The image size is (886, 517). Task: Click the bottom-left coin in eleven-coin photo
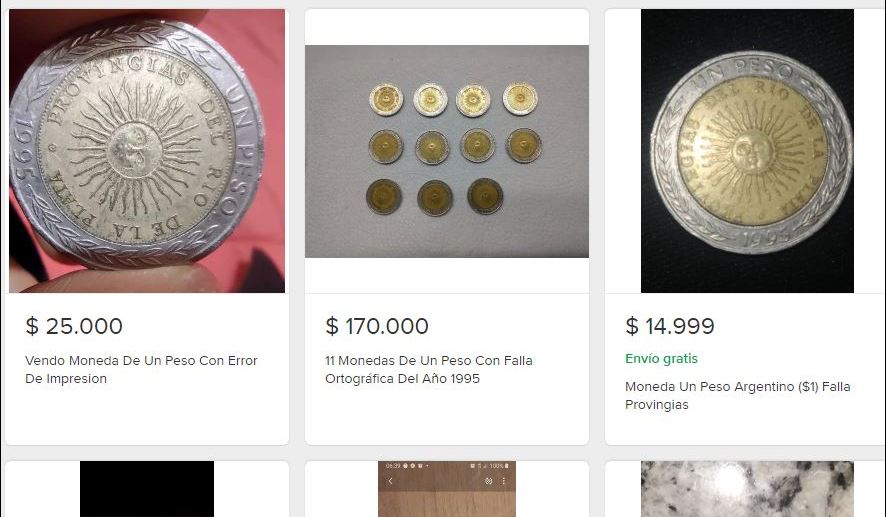click(x=383, y=196)
